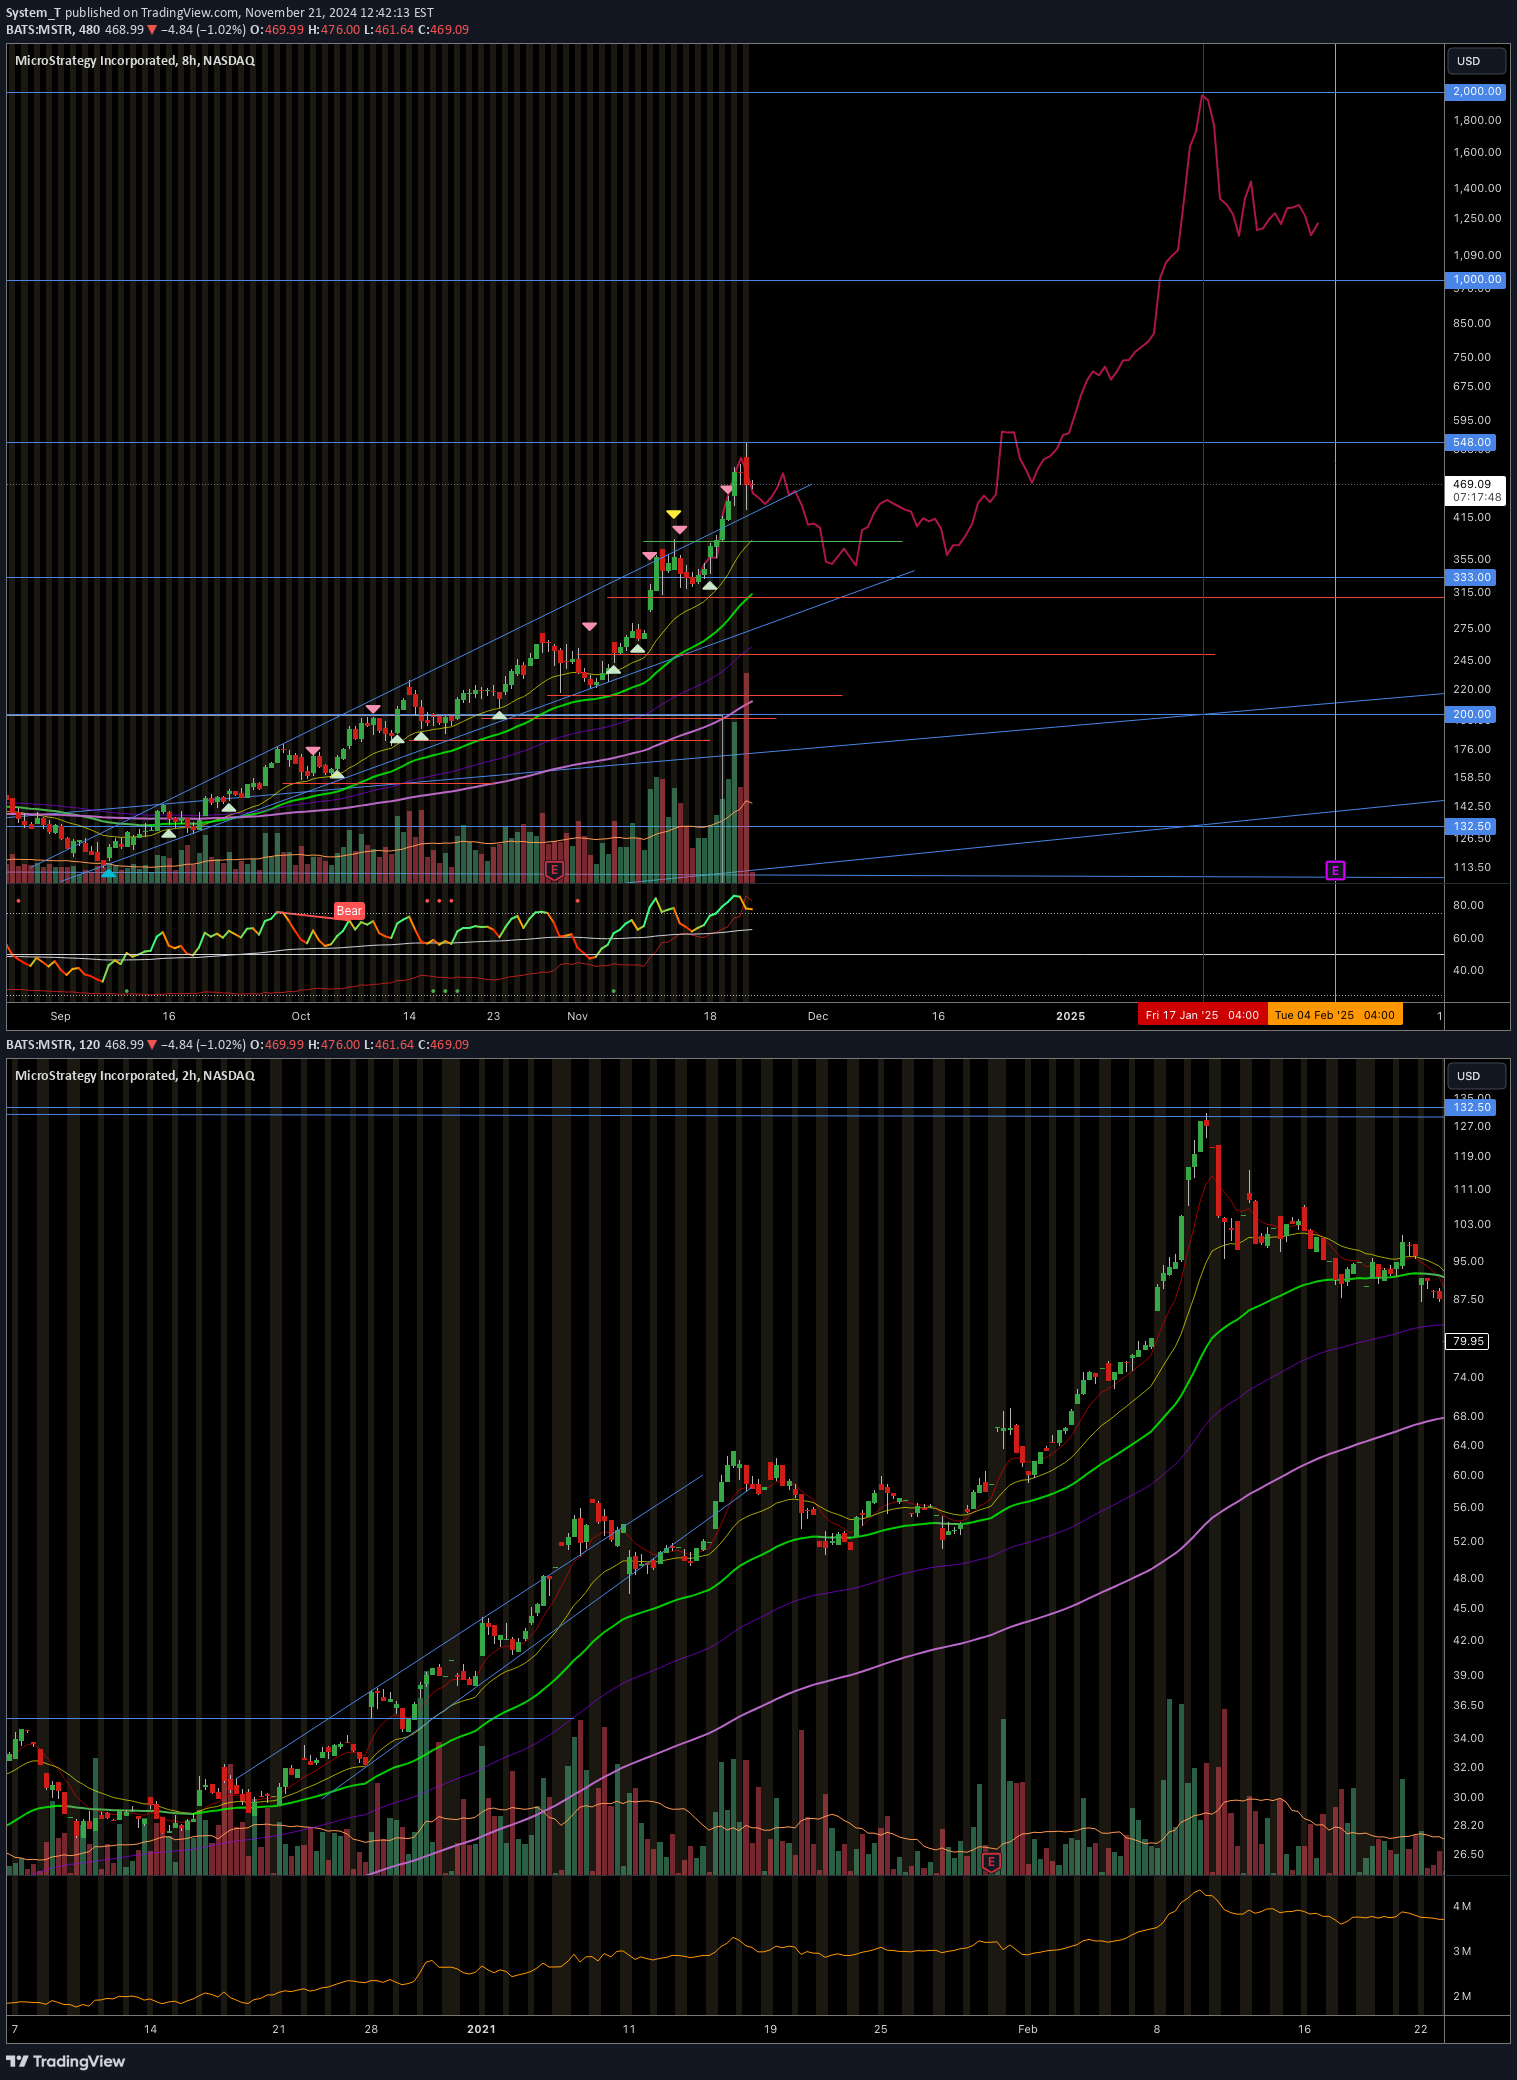The width and height of the screenshot is (1517, 2080).
Task: Click the 40.00 oscillator axis value
Action: tap(1468, 970)
